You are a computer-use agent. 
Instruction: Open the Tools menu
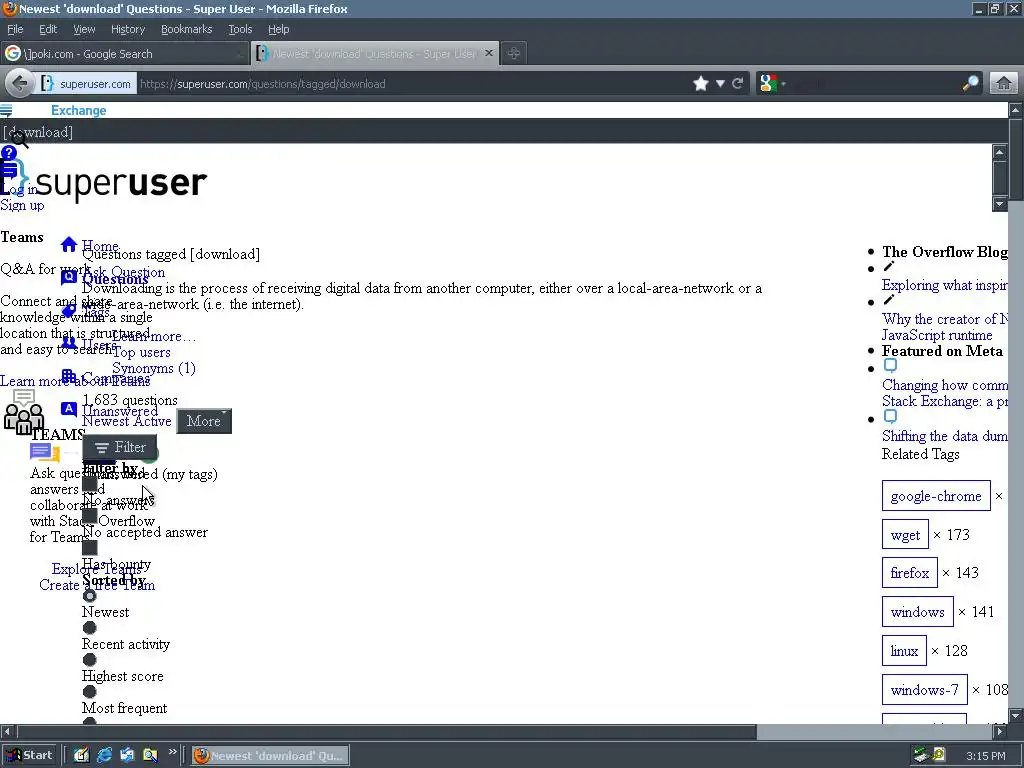(240, 29)
